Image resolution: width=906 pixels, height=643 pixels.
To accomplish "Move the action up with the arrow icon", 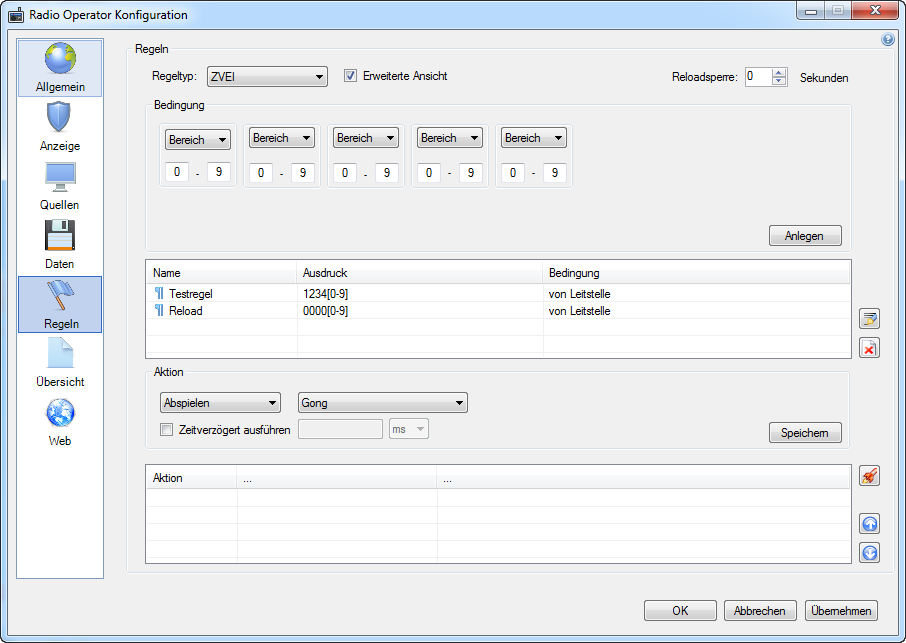I will [869, 523].
